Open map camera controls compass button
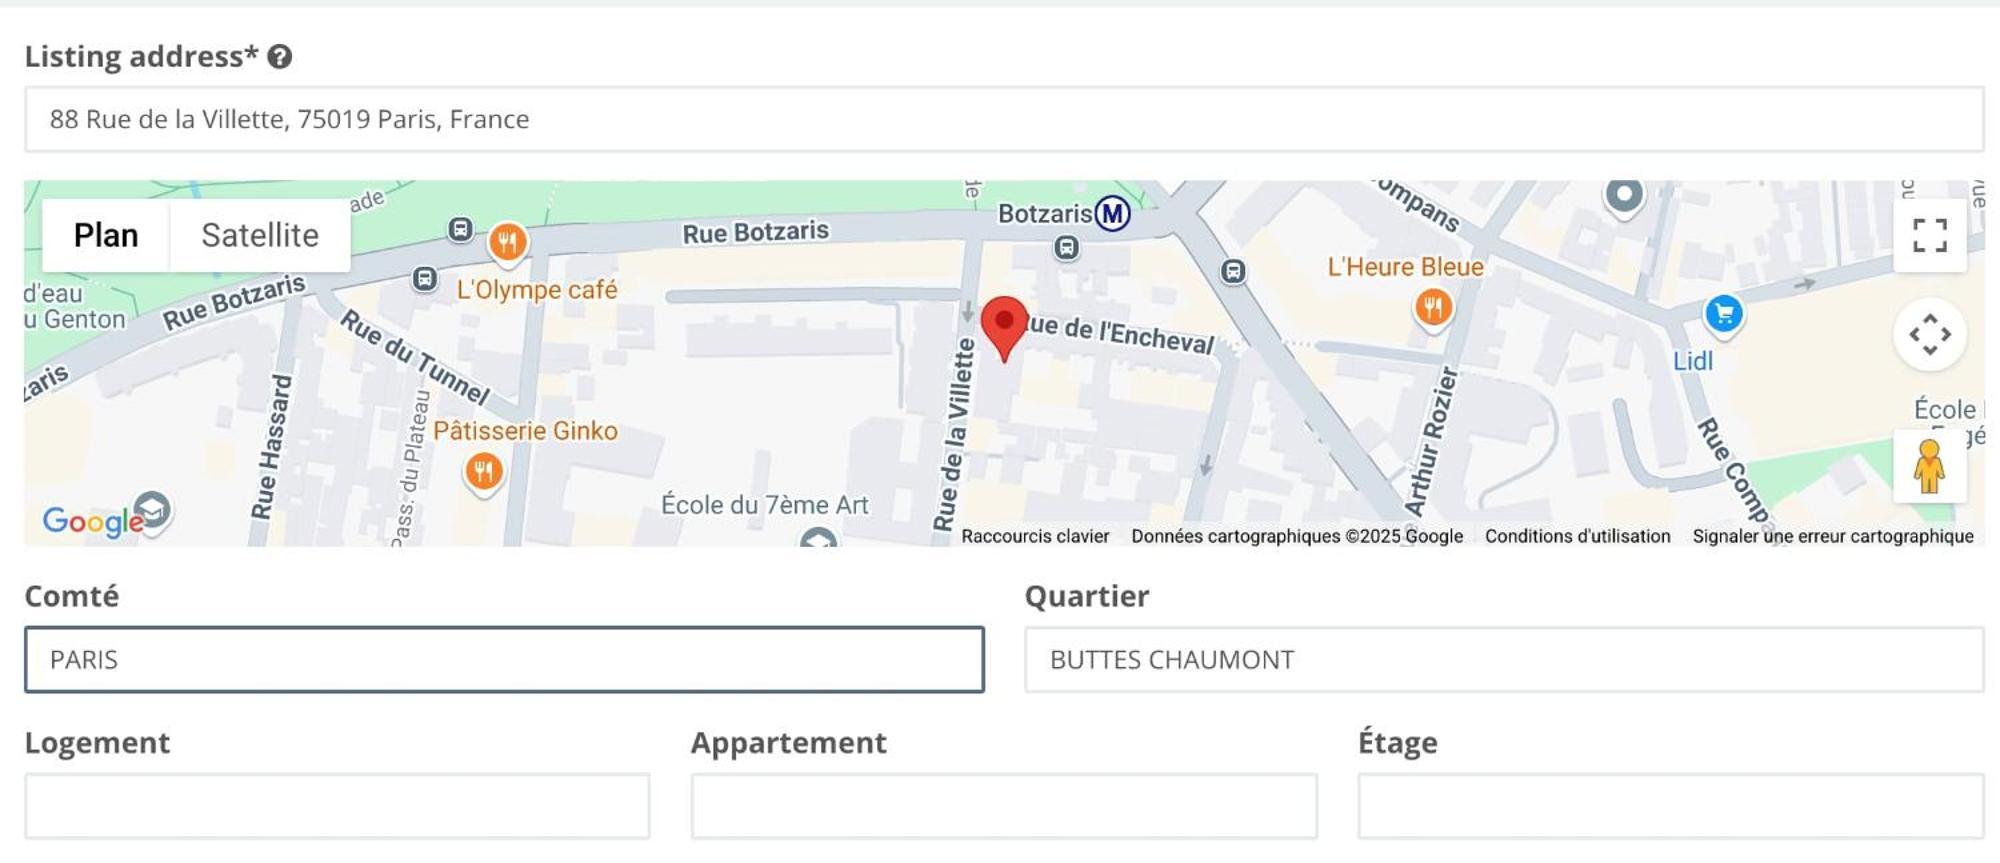Screen dimensions: 2000x863 [x=1930, y=334]
